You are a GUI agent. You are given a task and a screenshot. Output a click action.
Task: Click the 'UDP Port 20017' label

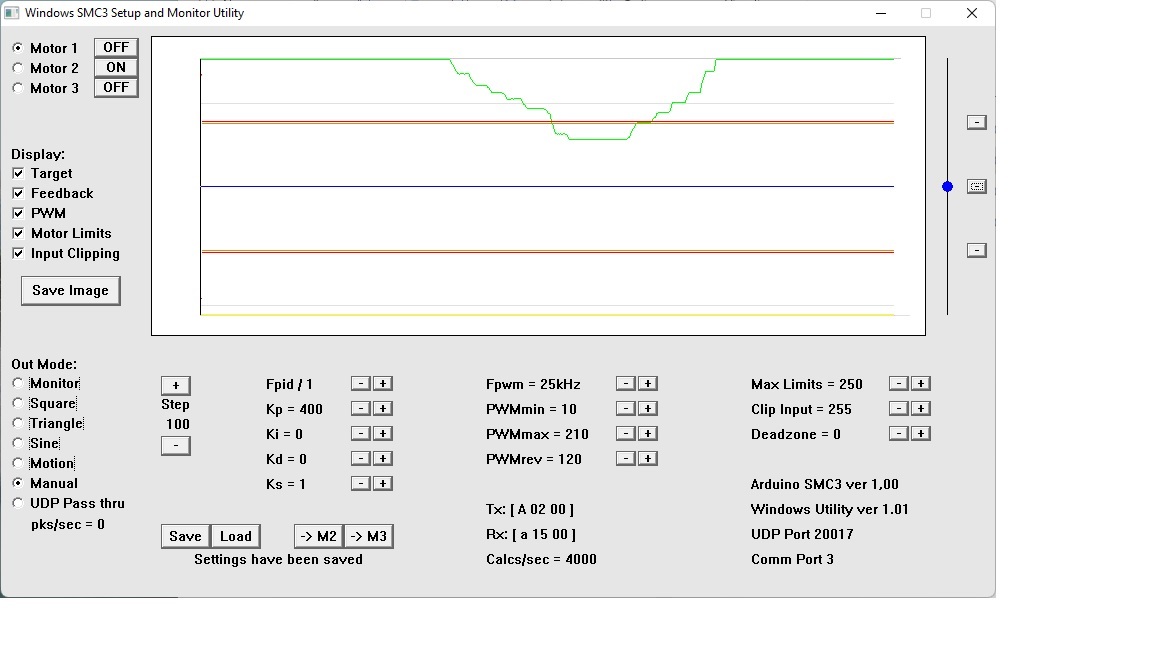(x=802, y=534)
